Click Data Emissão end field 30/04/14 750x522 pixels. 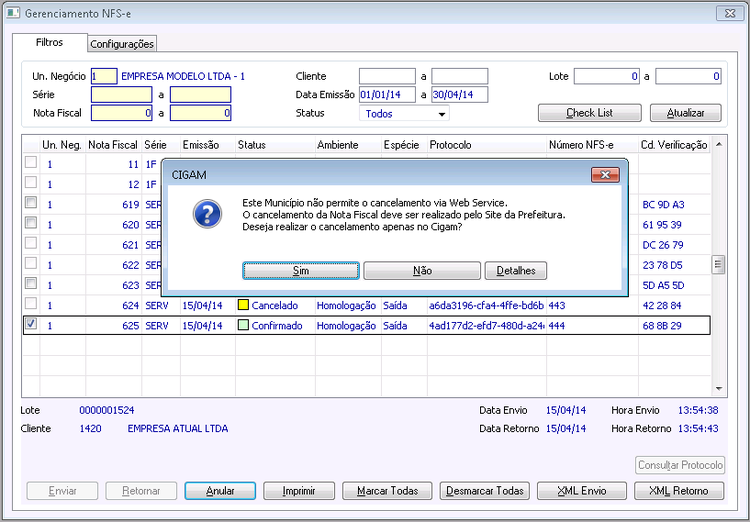coord(460,95)
